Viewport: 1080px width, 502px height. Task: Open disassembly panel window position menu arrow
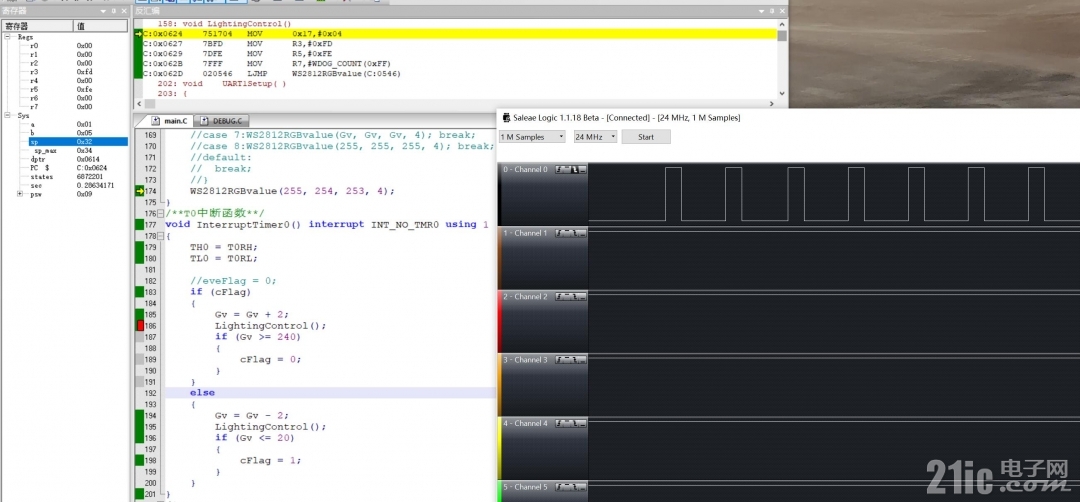click(x=761, y=10)
